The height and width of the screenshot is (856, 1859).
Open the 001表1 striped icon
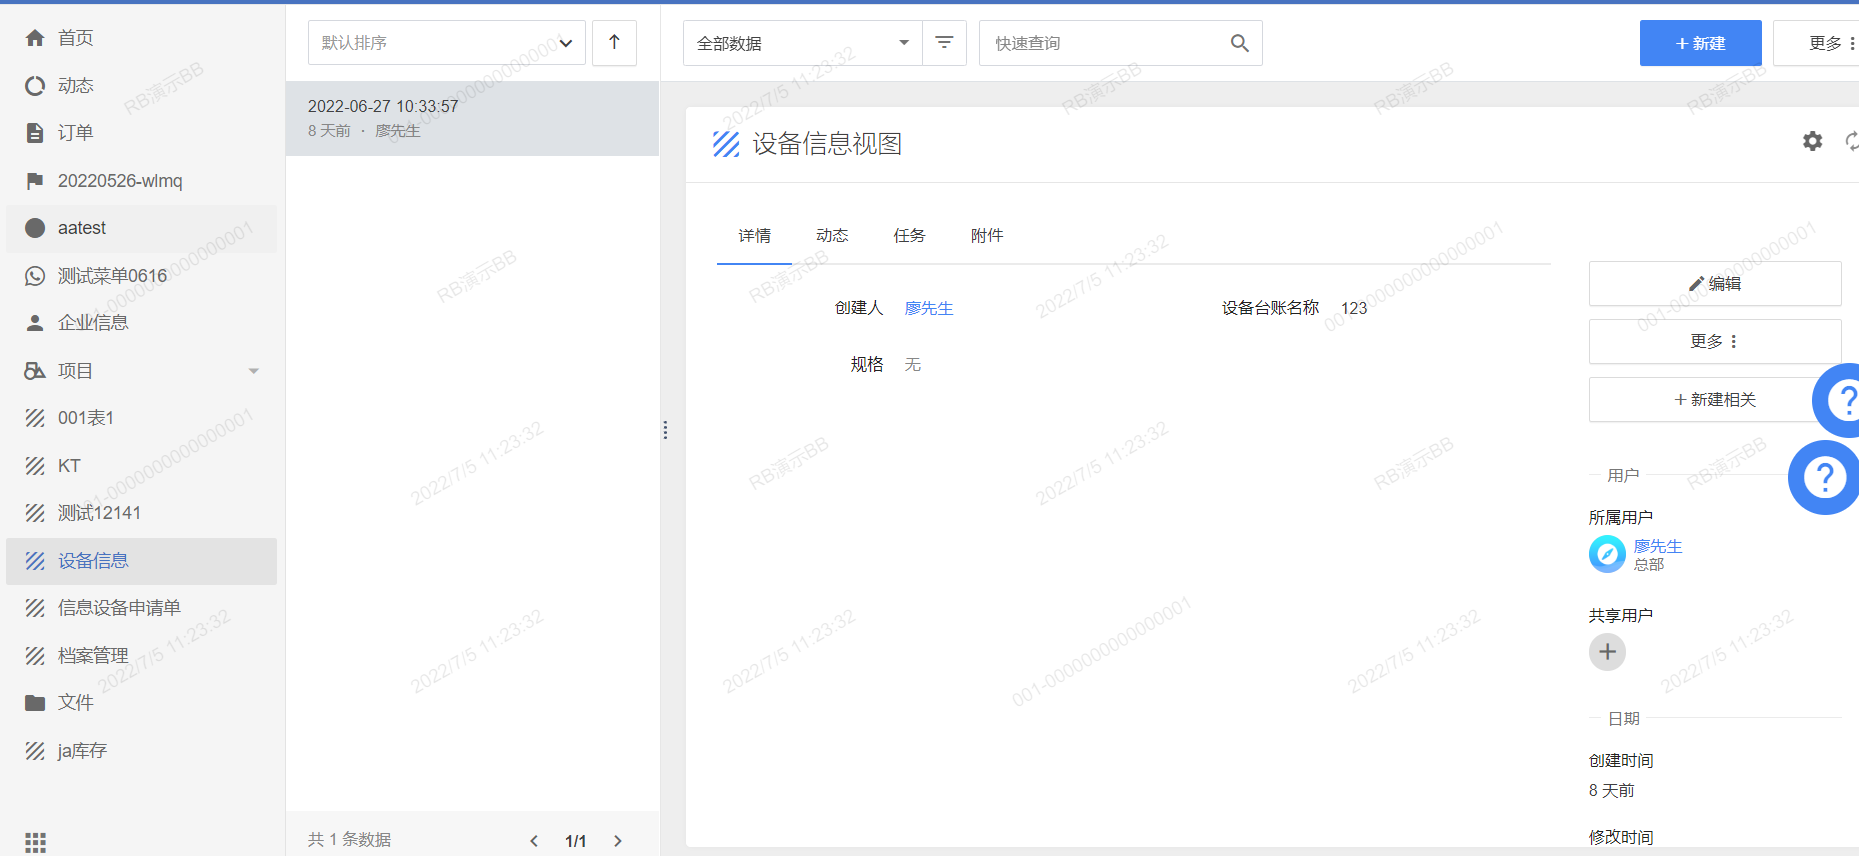click(x=35, y=418)
